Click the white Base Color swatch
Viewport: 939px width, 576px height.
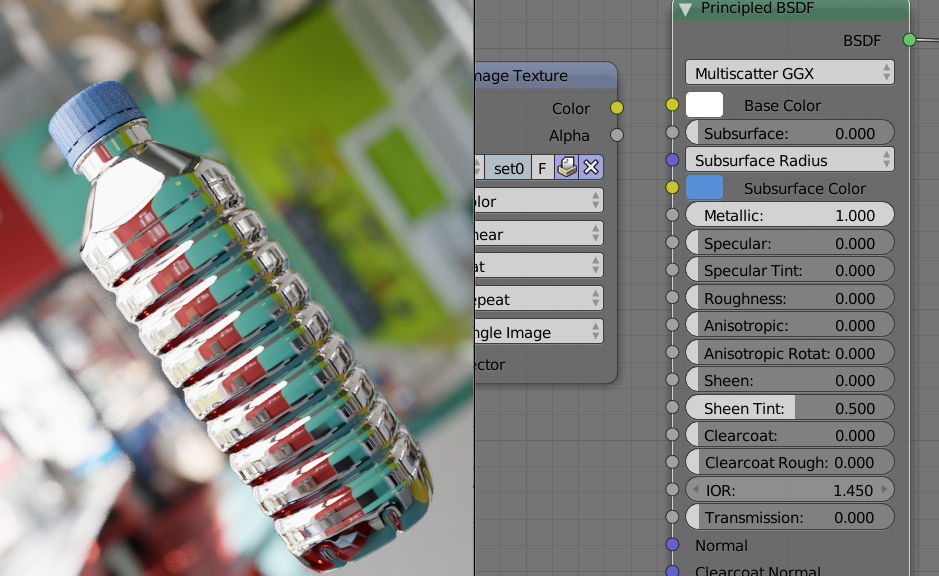(x=704, y=105)
